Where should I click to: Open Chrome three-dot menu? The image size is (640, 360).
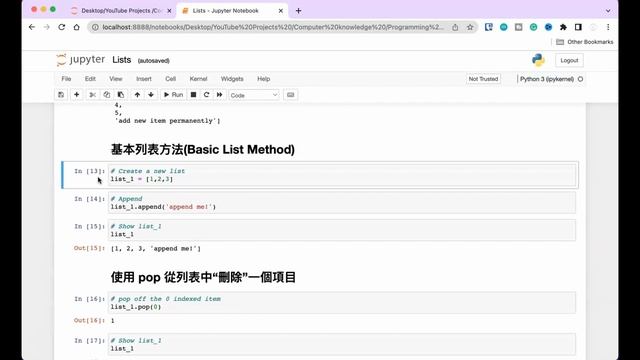(608, 27)
